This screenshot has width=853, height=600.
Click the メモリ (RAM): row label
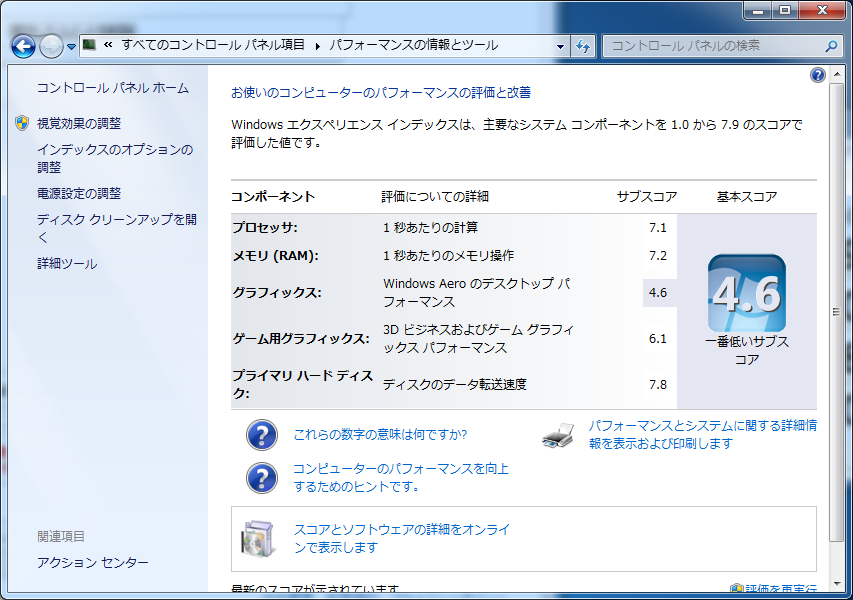click(276, 256)
